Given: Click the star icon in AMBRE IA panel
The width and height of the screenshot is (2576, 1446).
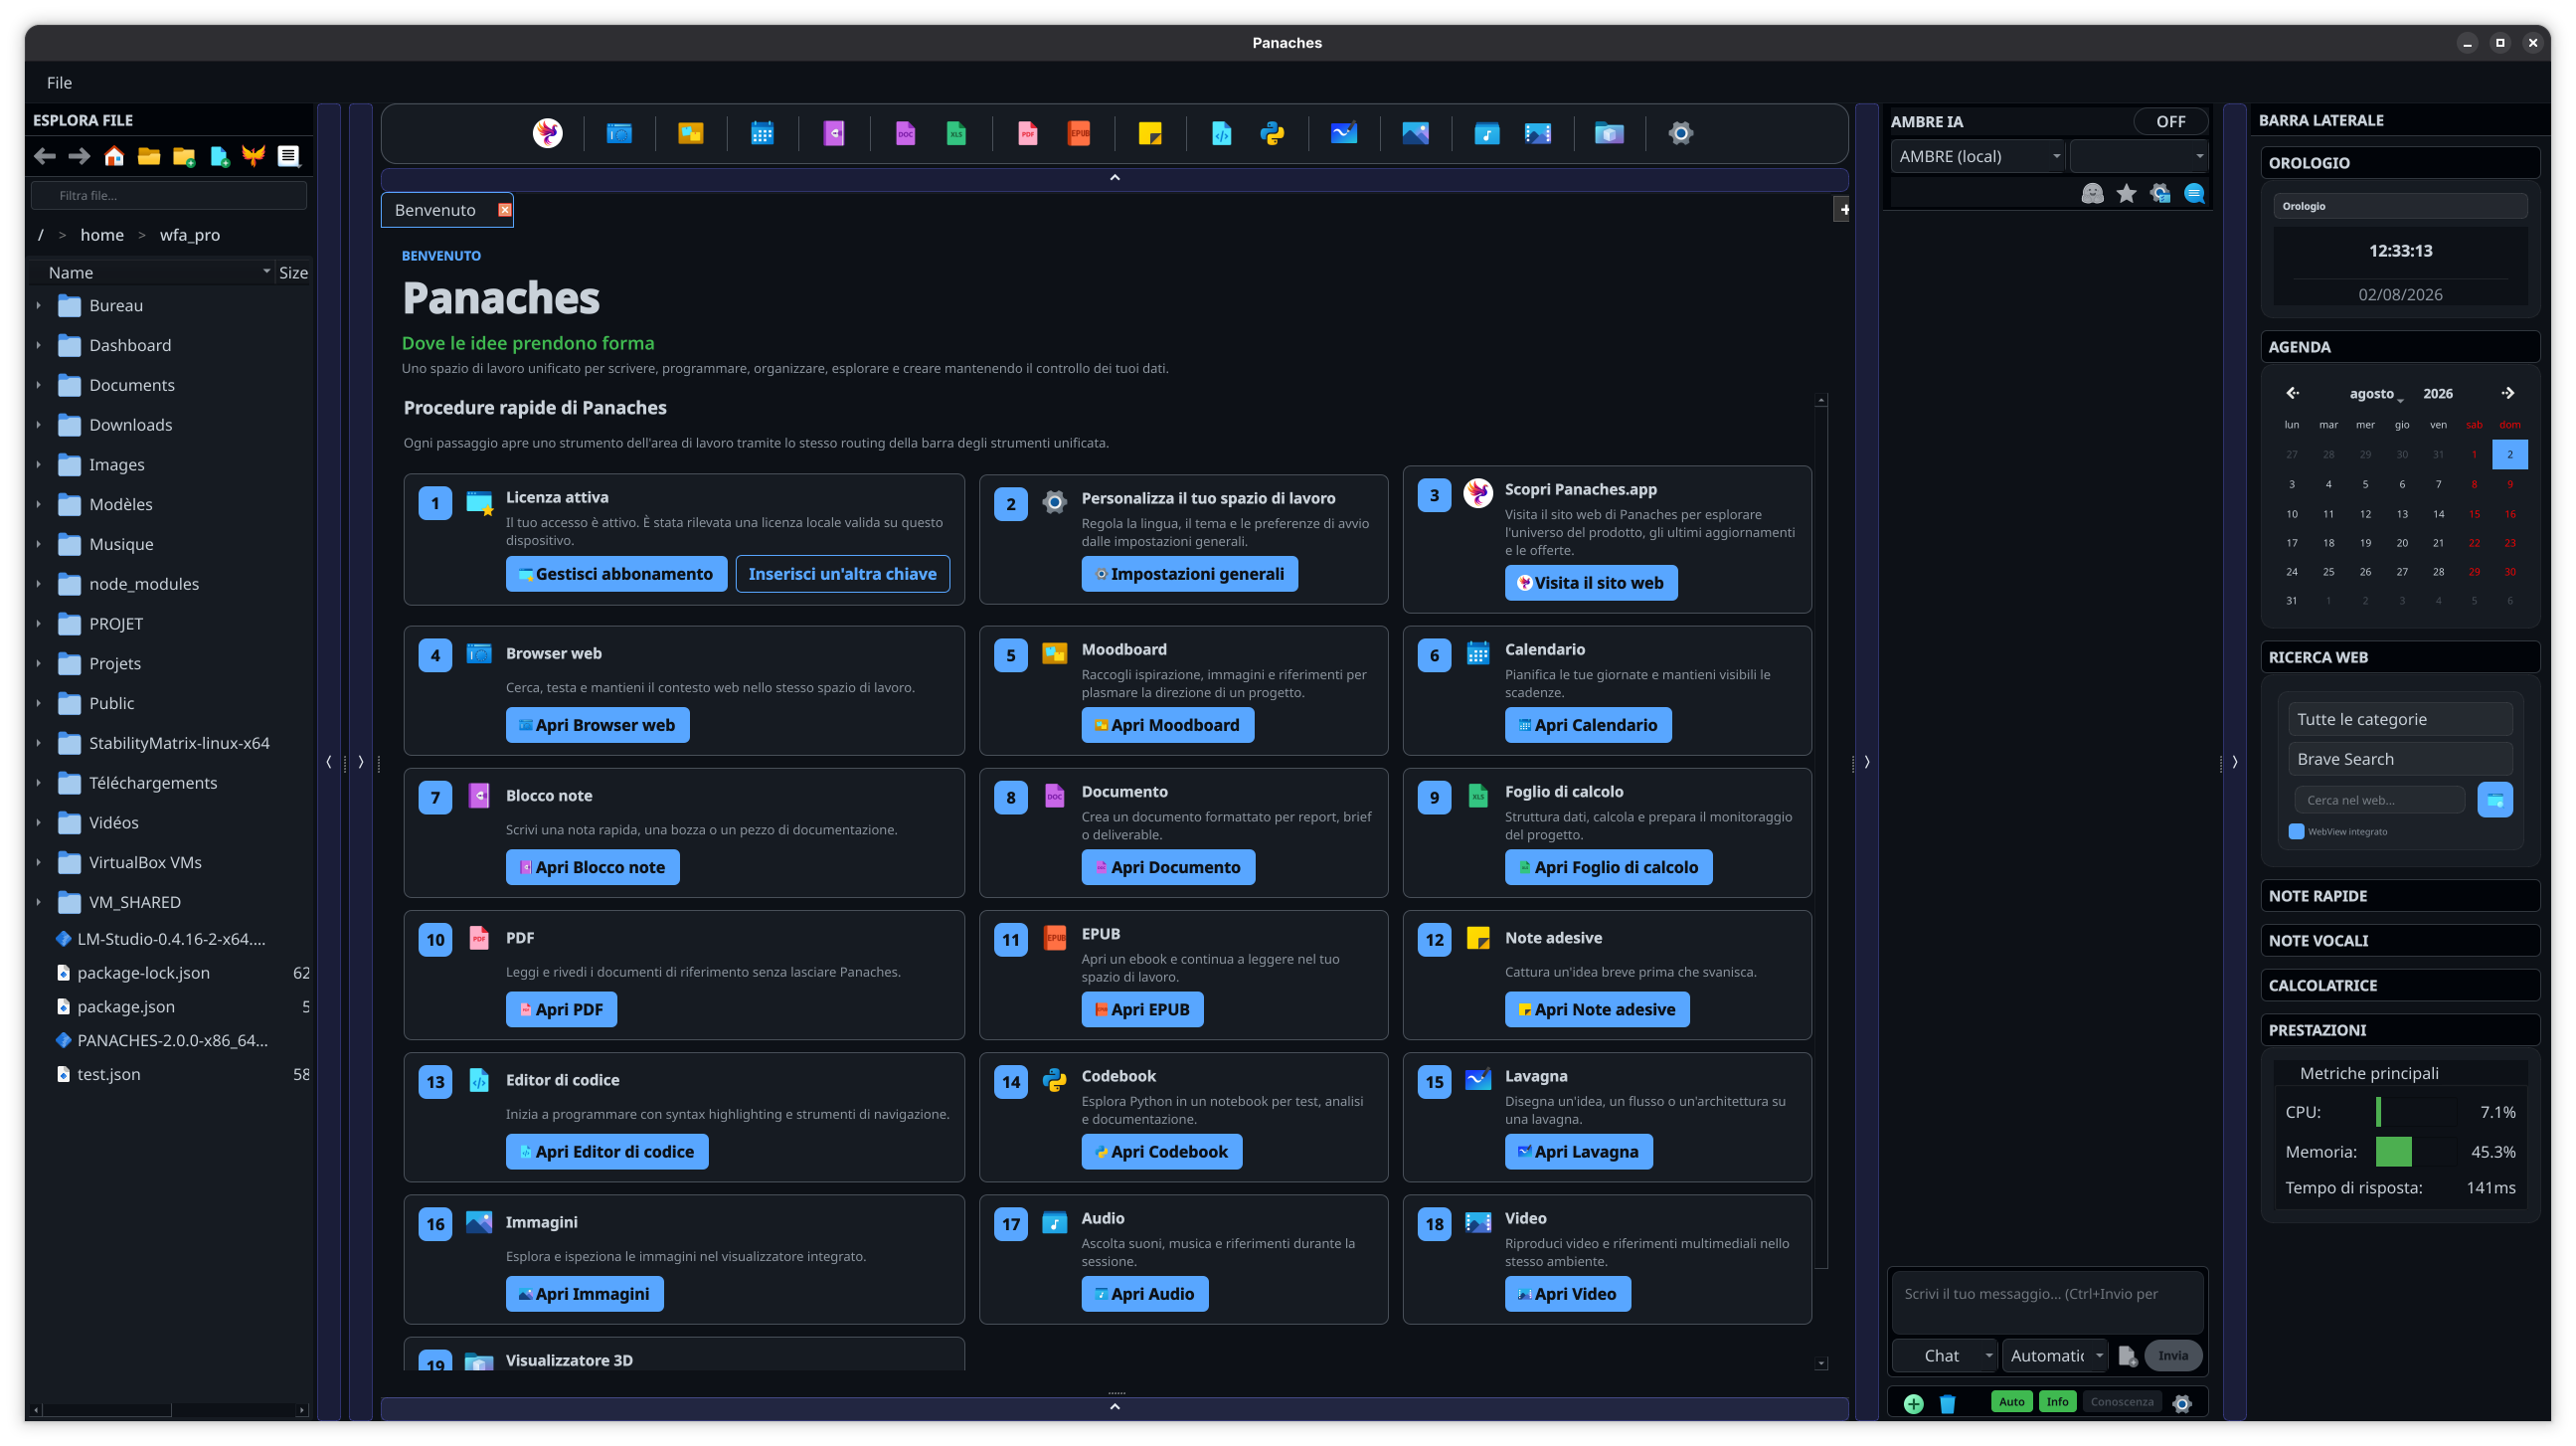Looking at the screenshot, I should coord(2126,194).
